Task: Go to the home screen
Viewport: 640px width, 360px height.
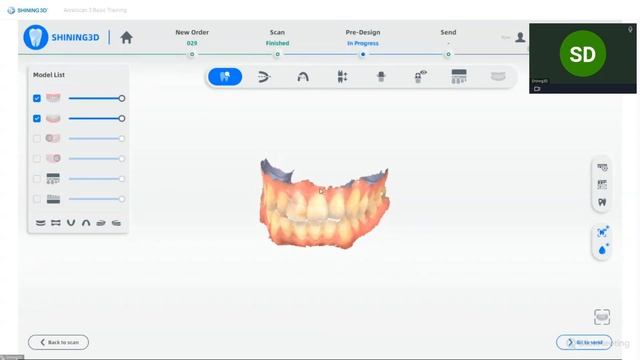Action: 127,38
